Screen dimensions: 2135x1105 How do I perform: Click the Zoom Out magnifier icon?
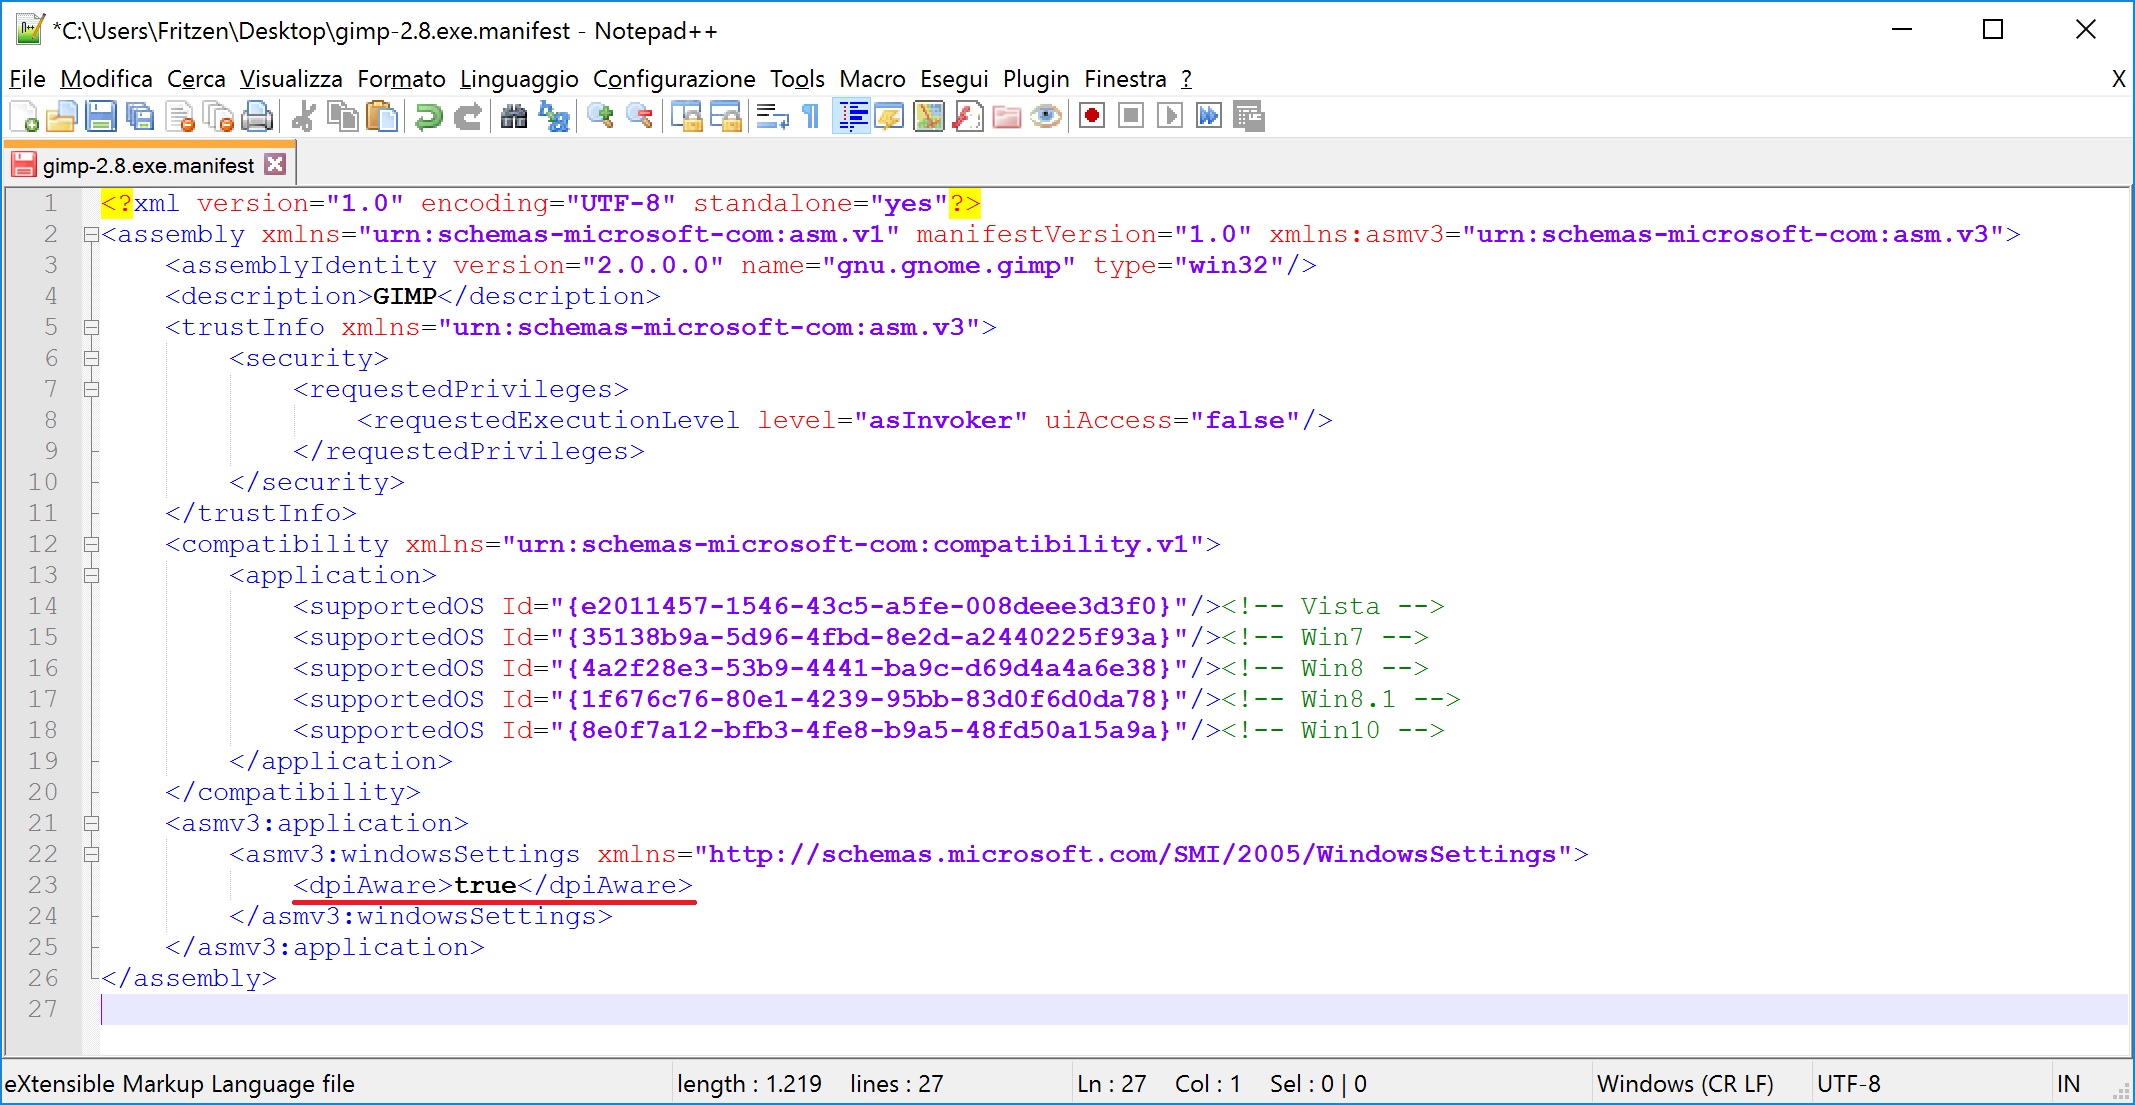[x=639, y=117]
